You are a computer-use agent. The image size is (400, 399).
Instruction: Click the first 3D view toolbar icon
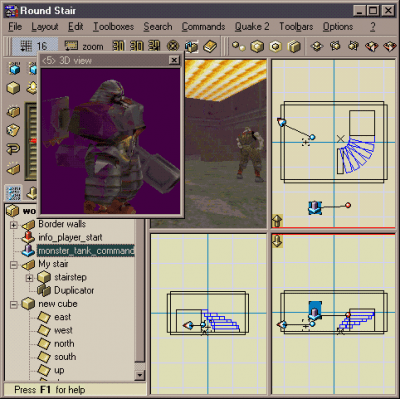coord(118,46)
